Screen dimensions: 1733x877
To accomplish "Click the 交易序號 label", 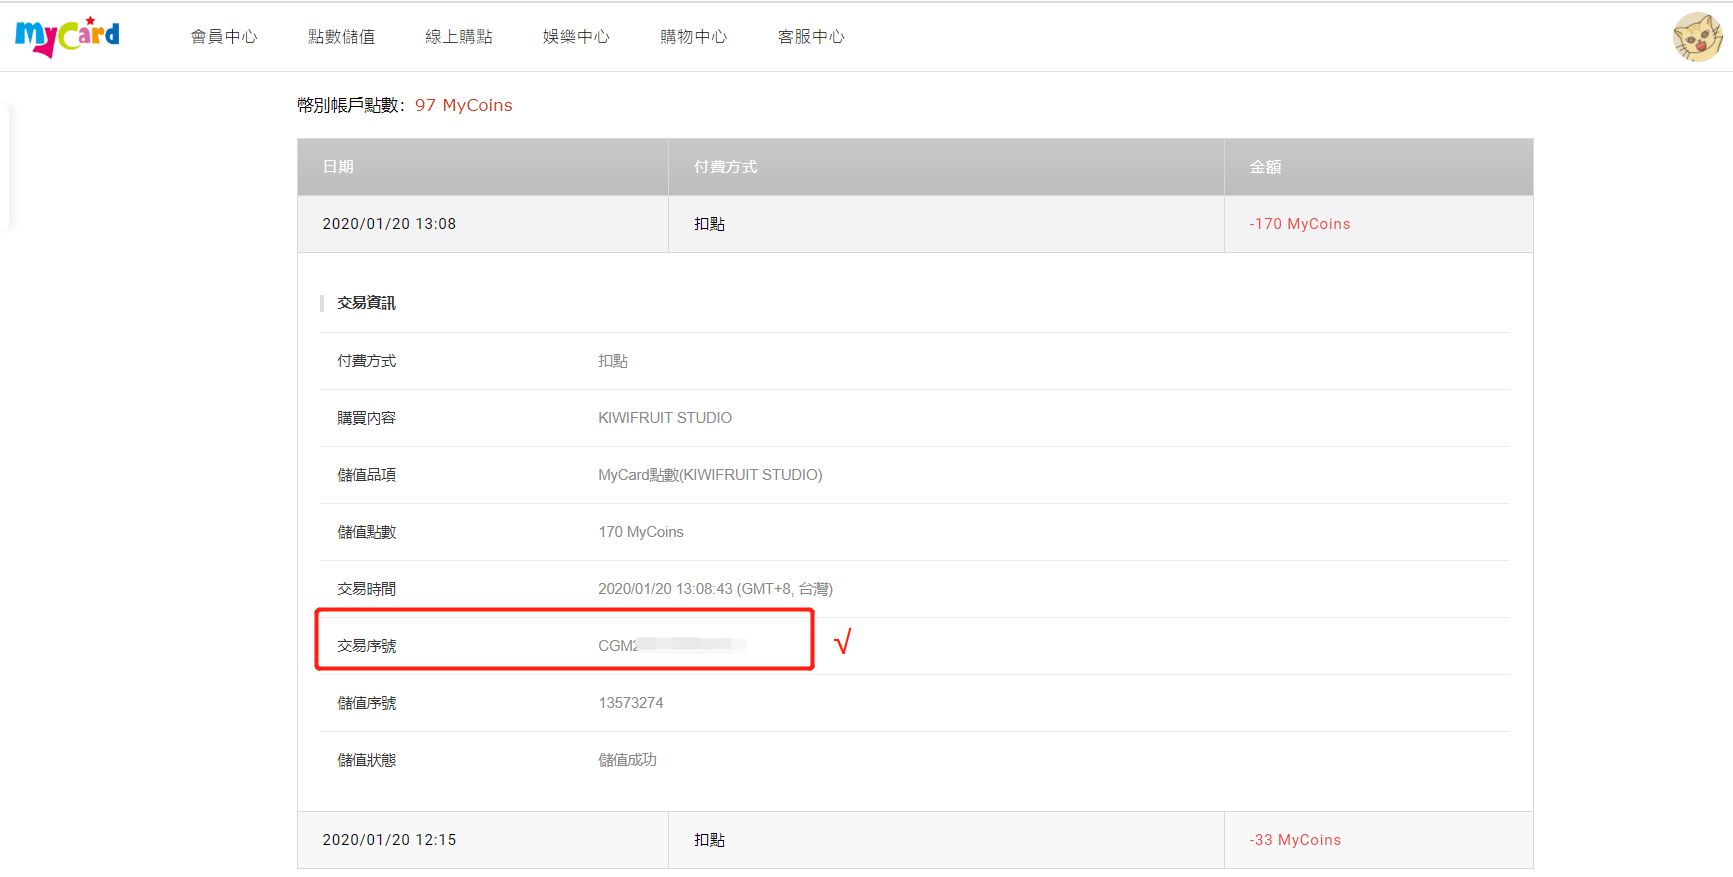I will point(366,646).
